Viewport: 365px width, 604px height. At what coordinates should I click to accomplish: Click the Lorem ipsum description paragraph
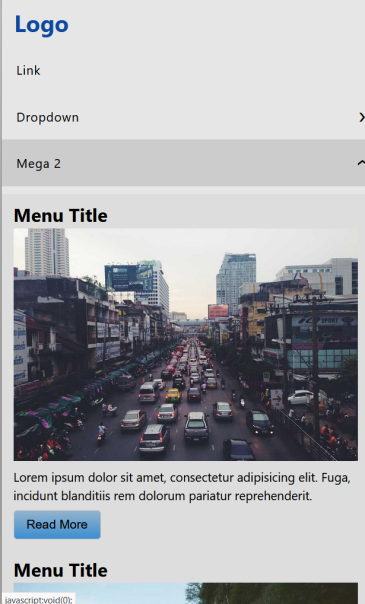pos(182,487)
